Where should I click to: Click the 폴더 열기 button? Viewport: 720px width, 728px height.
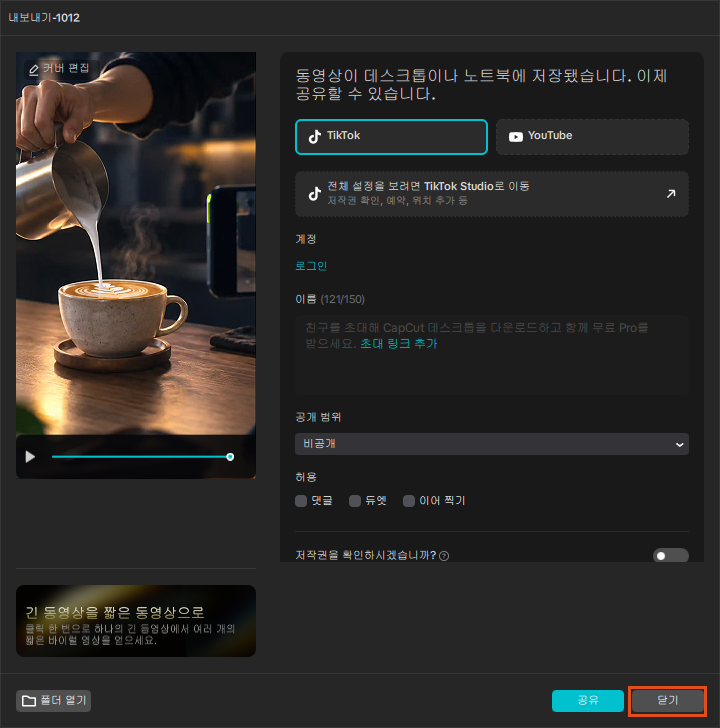(x=53, y=701)
